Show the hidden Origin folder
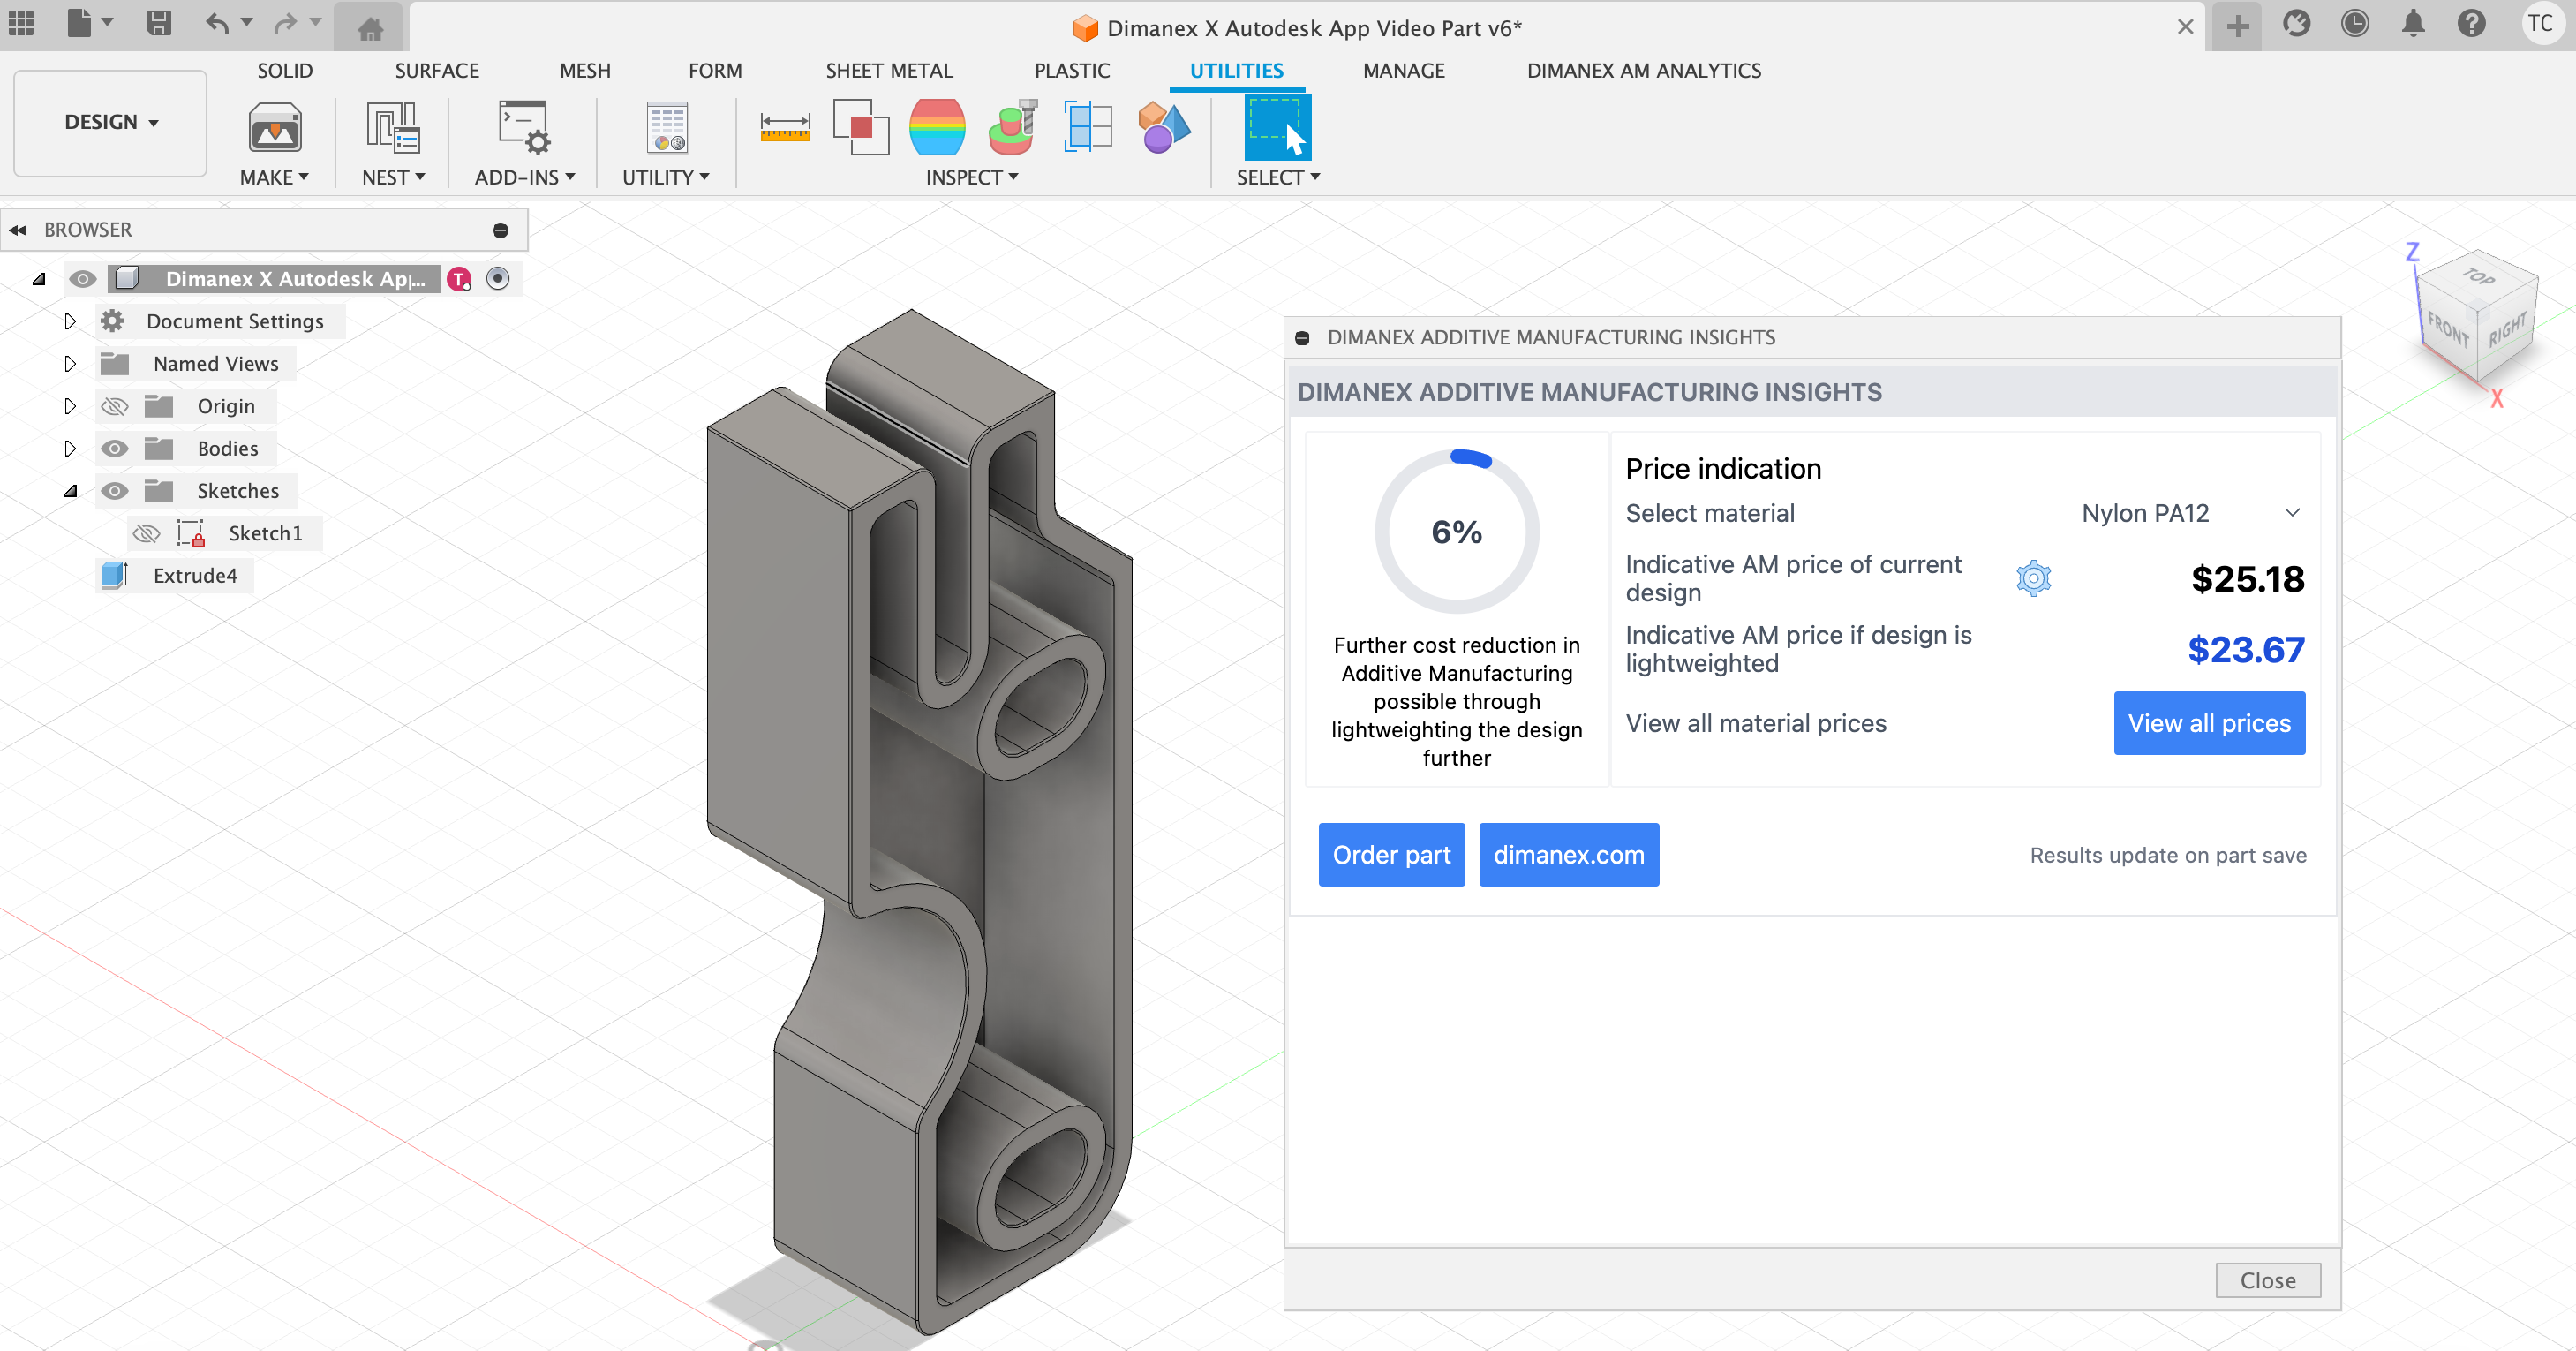The height and width of the screenshot is (1351, 2576). point(115,406)
